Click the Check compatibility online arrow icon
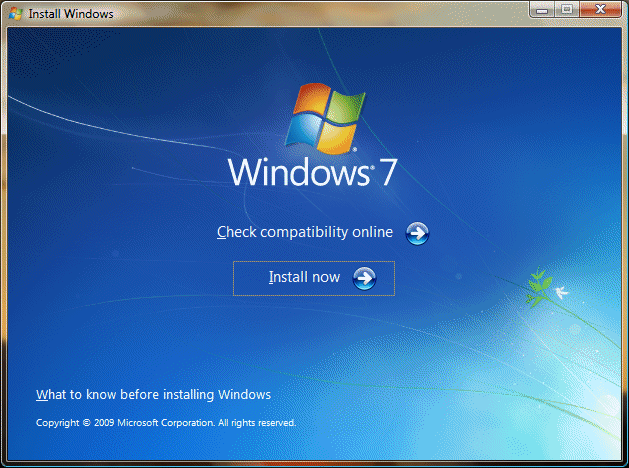 click(x=417, y=233)
